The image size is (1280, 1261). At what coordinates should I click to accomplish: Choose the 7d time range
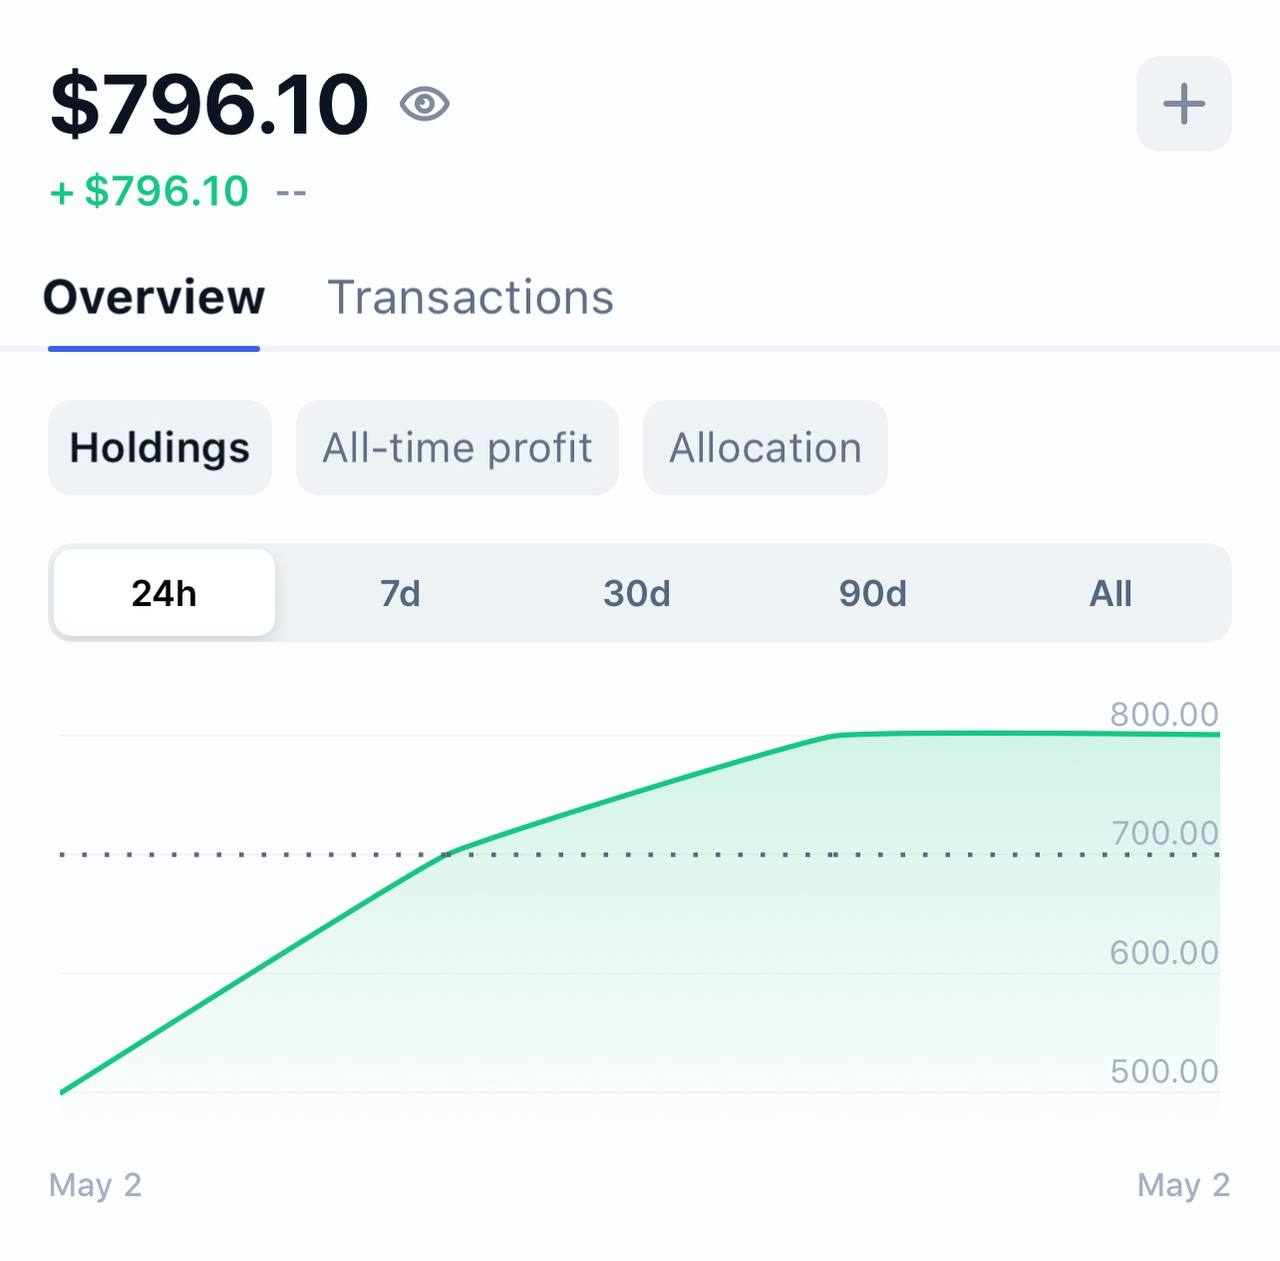pos(400,593)
